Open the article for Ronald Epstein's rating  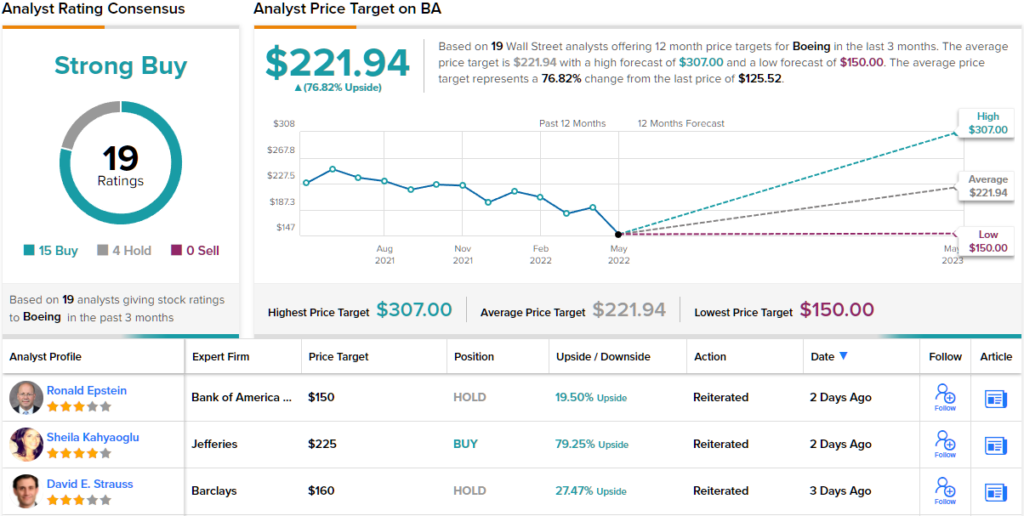click(995, 398)
